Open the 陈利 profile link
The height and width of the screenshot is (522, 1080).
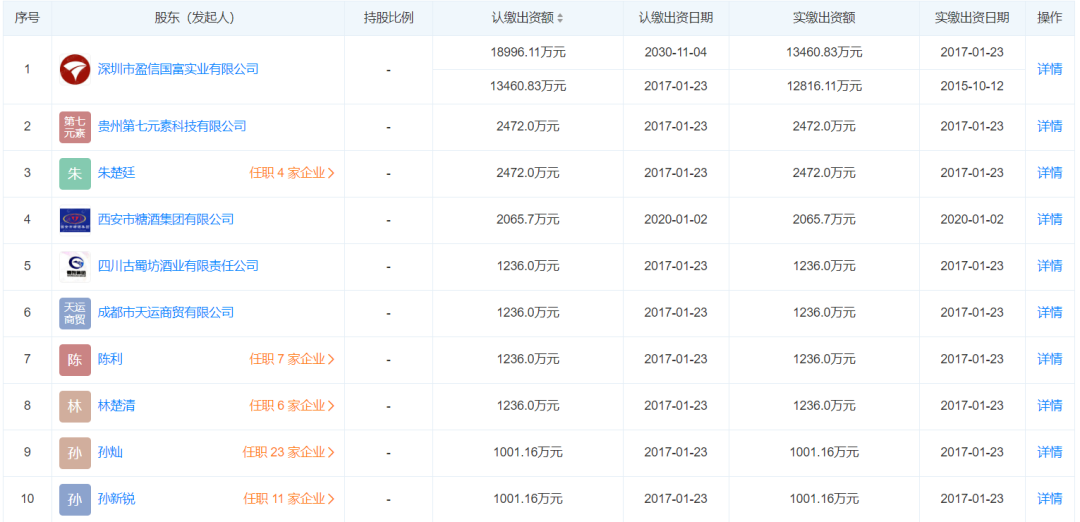click(110, 359)
